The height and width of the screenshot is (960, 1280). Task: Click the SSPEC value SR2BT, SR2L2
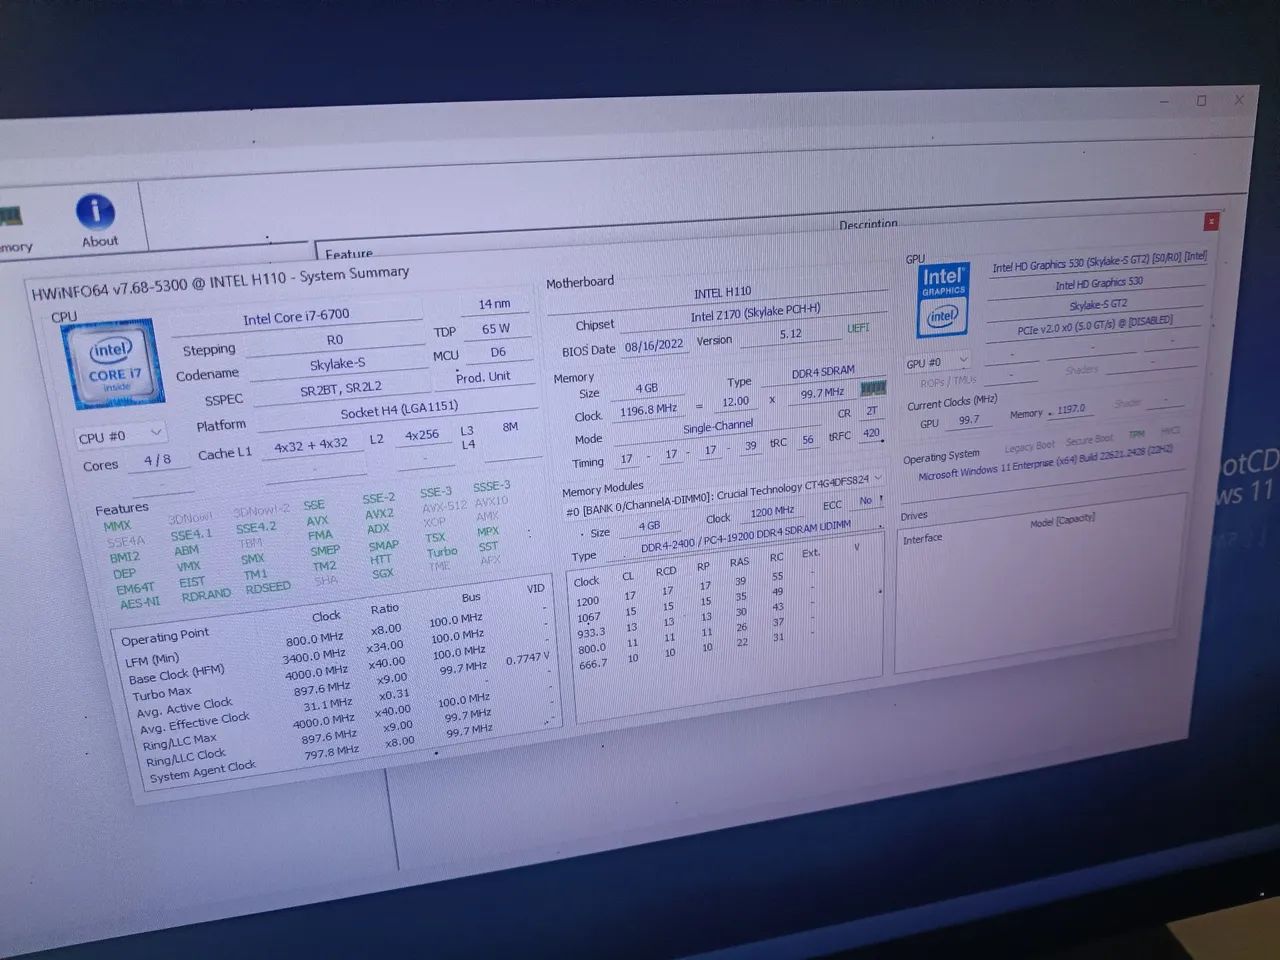[x=341, y=389]
